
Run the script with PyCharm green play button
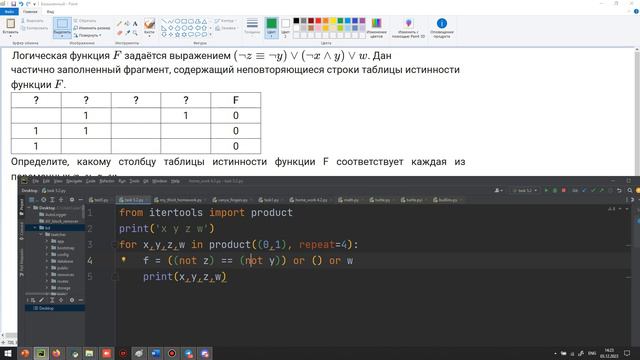pyautogui.click(x=547, y=190)
